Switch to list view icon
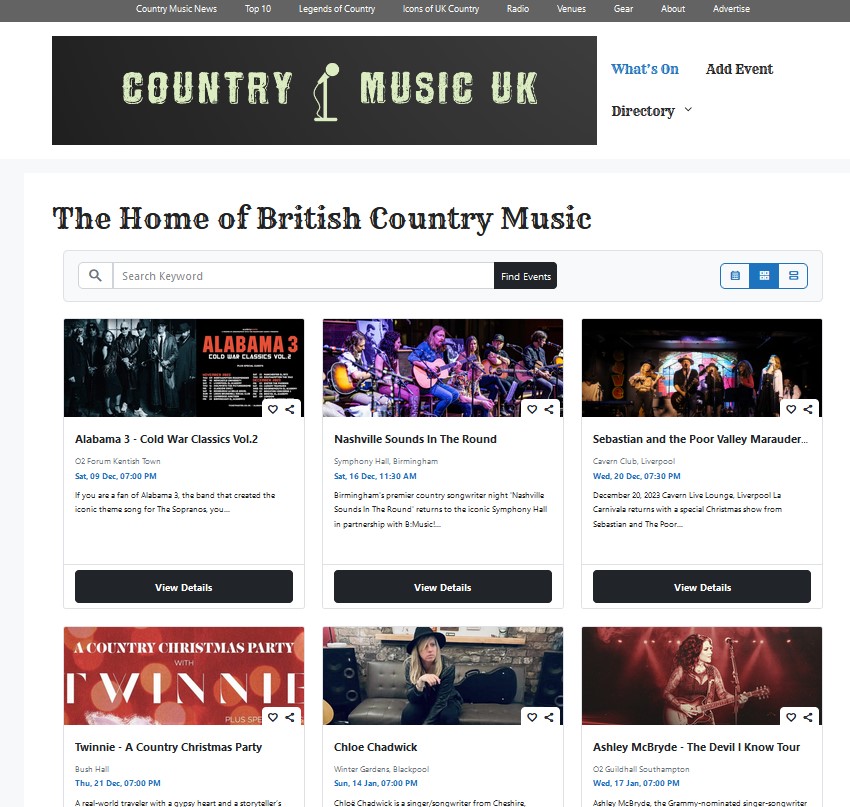The width and height of the screenshot is (850, 807). (794, 276)
